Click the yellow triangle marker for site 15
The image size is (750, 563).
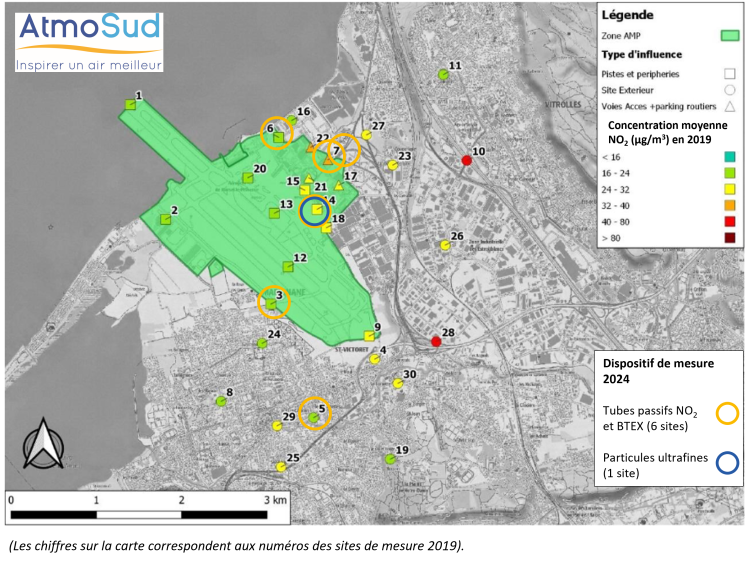point(309,179)
